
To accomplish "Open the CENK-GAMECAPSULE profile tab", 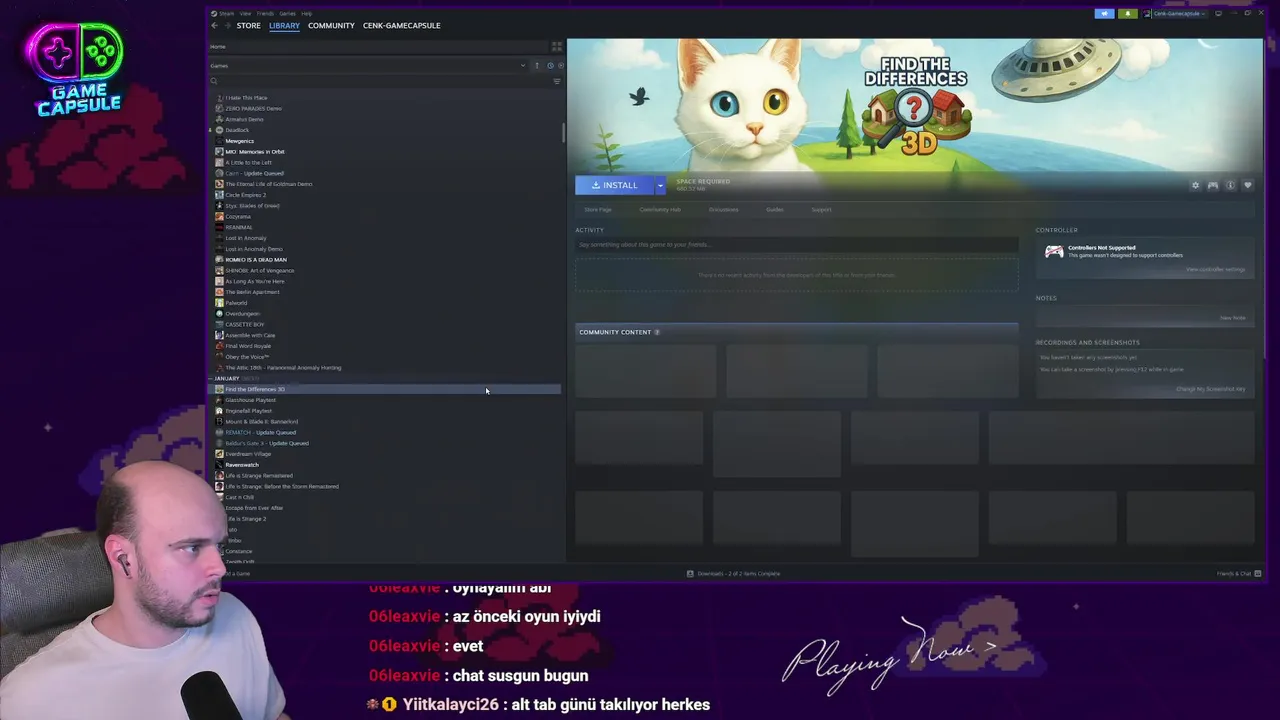I will click(401, 25).
